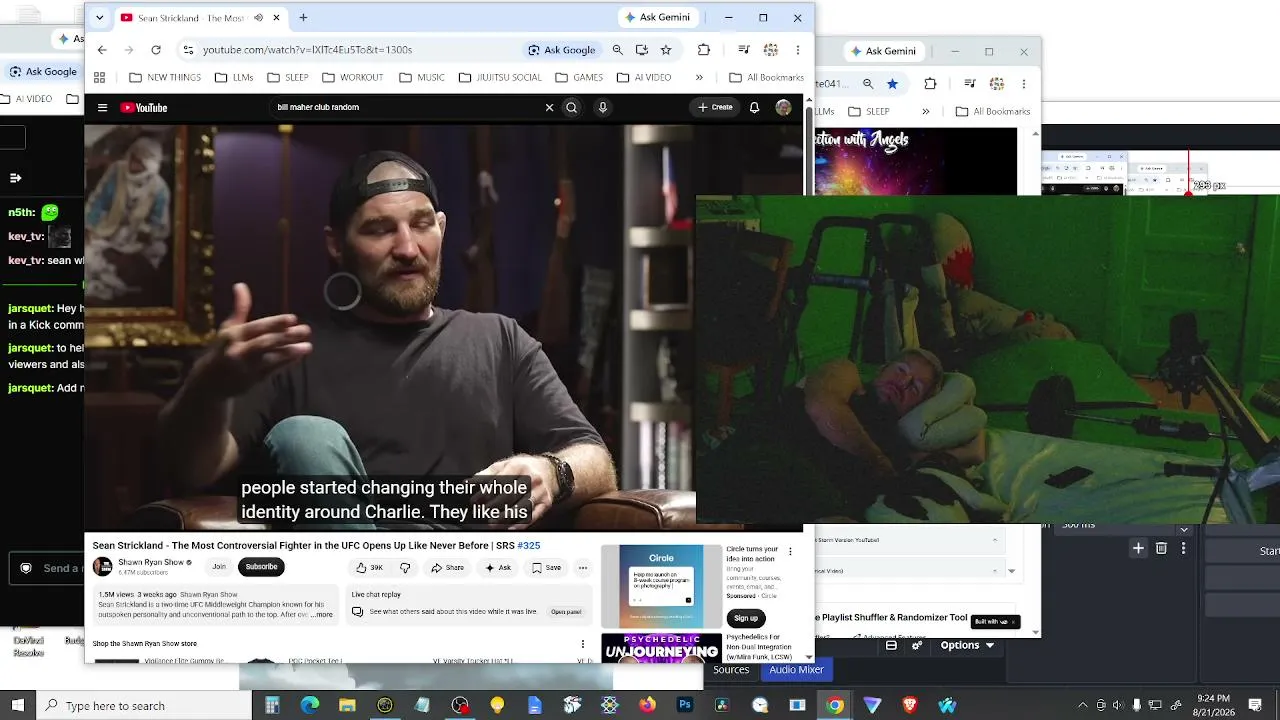The width and height of the screenshot is (1280, 720).
Task: Create a YouTube video or post
Action: (716, 108)
